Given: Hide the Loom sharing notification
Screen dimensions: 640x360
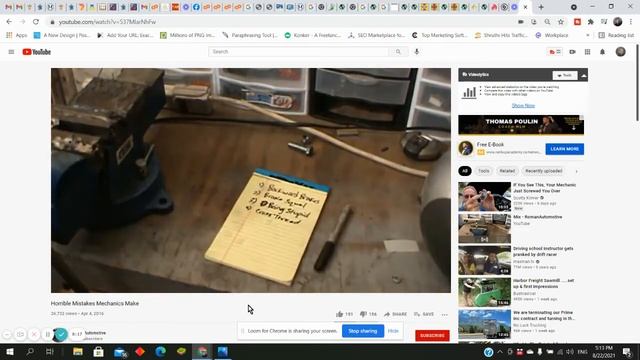Looking at the screenshot, I should pyautogui.click(x=393, y=331).
